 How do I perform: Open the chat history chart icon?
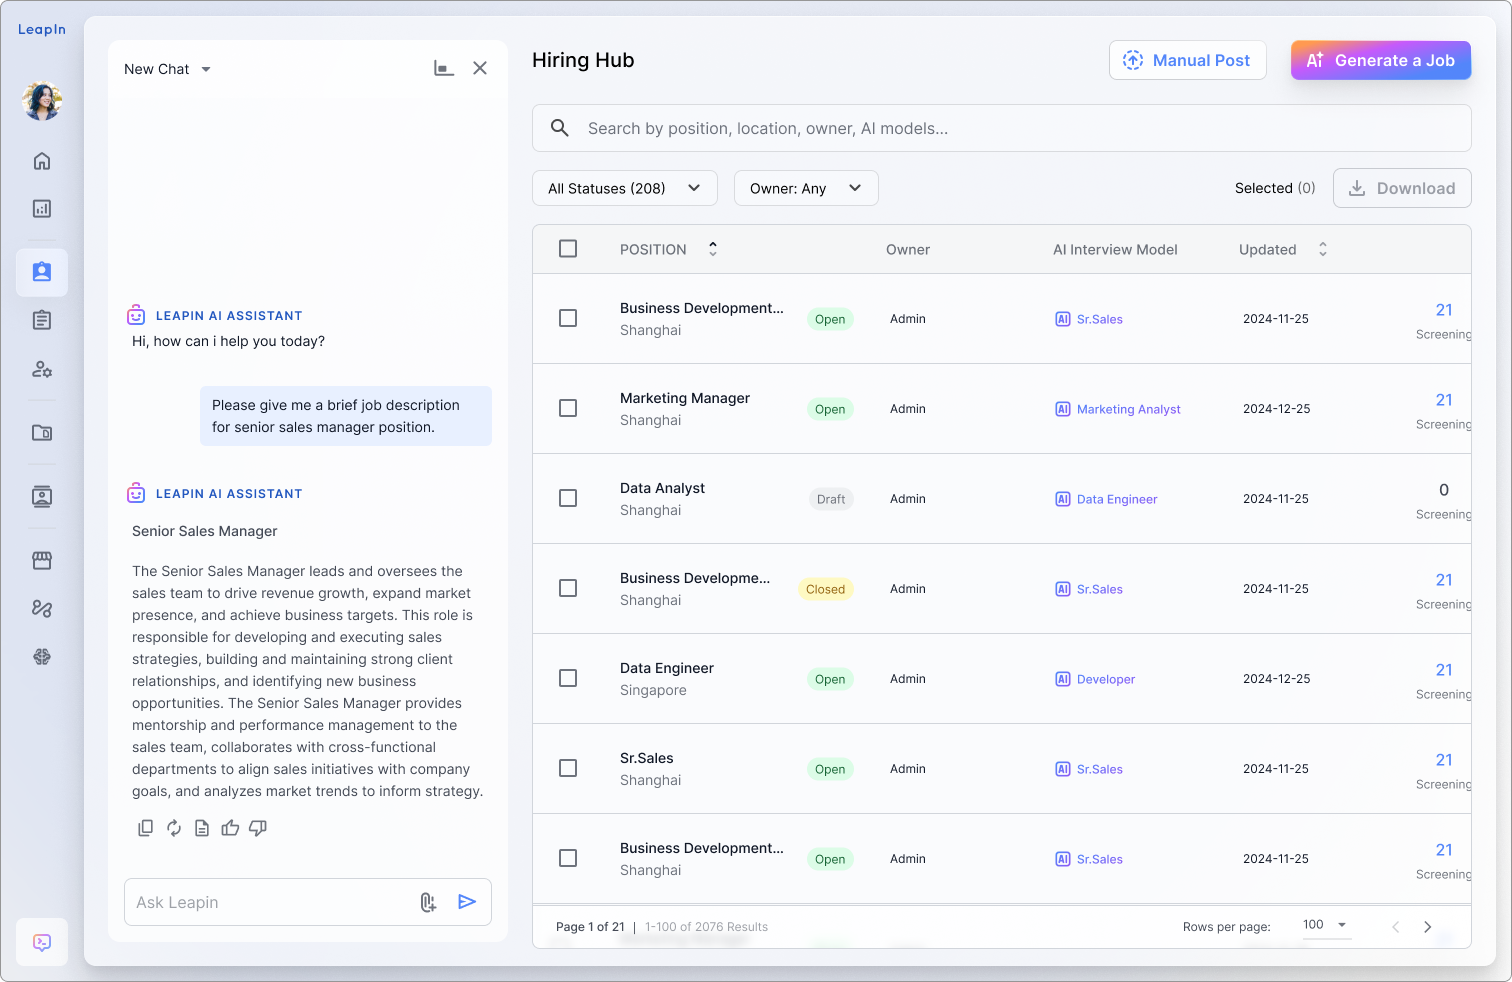click(444, 68)
